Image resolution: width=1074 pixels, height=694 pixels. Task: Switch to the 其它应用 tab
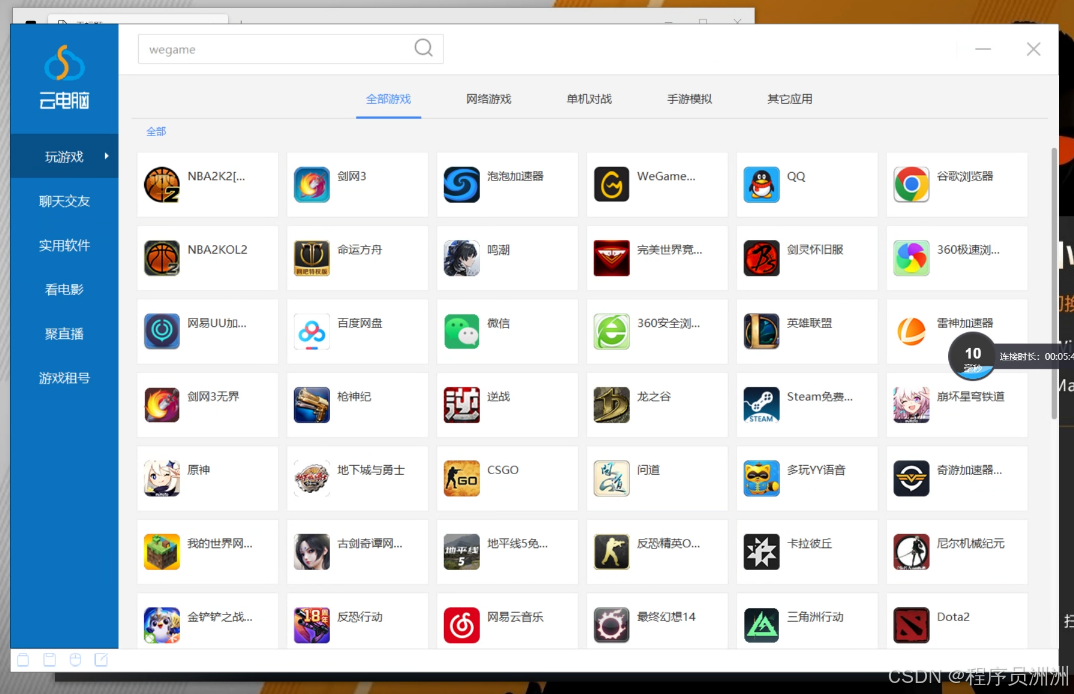coord(790,99)
